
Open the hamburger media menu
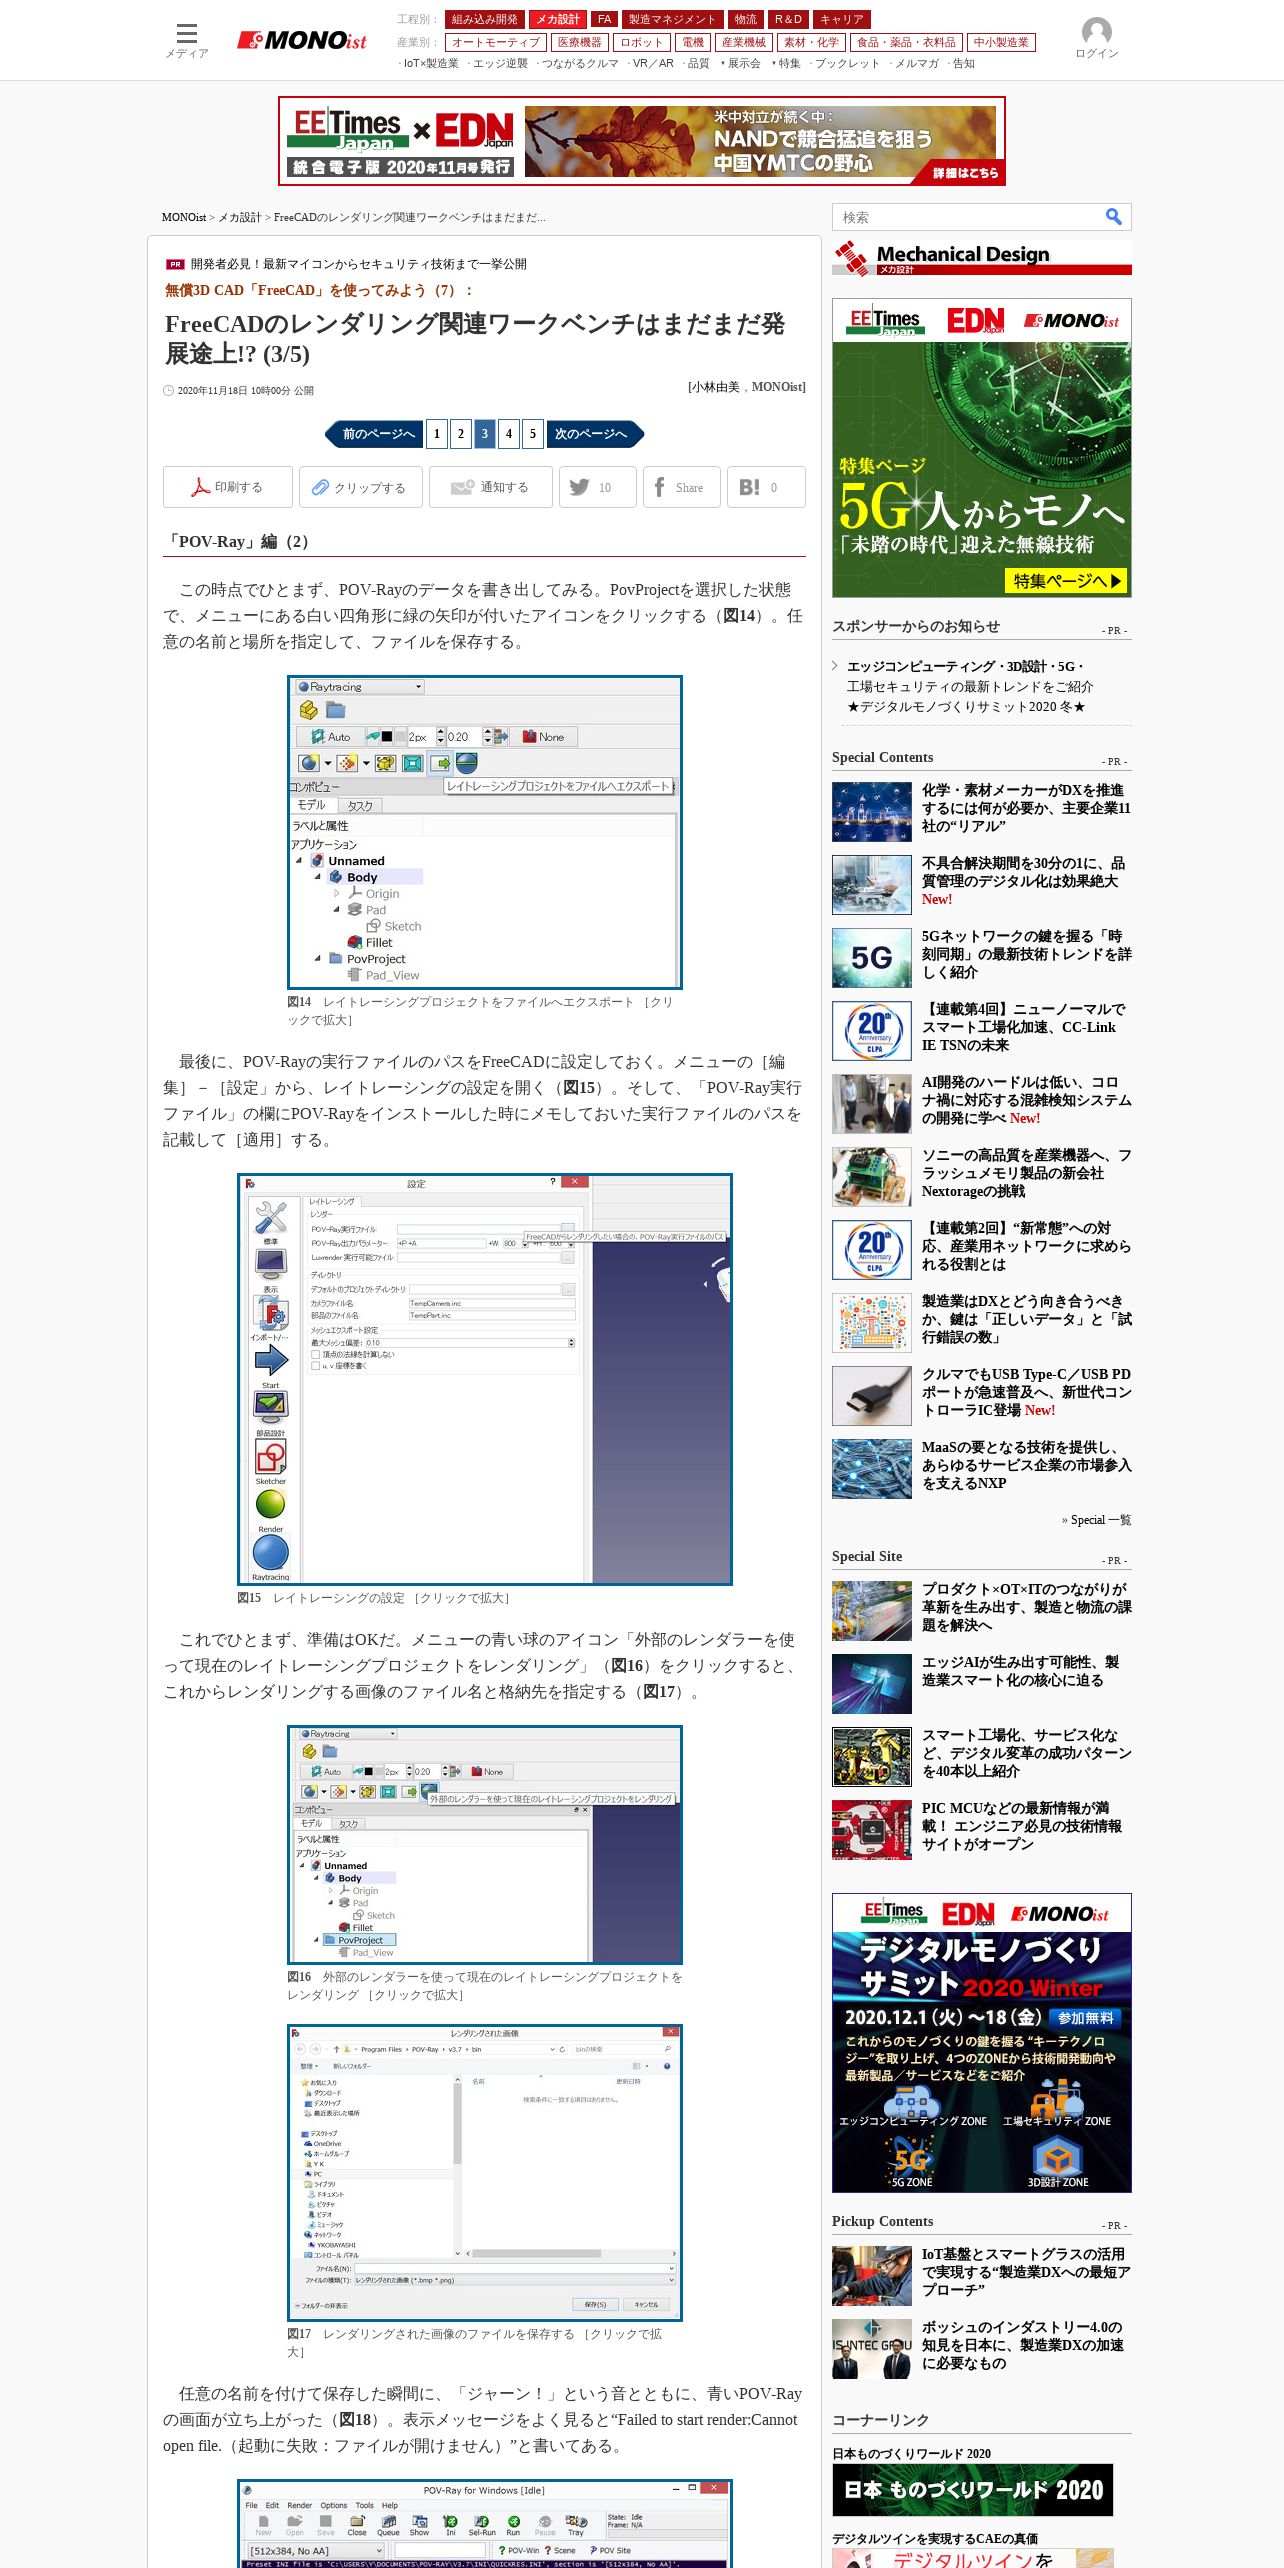186,40
